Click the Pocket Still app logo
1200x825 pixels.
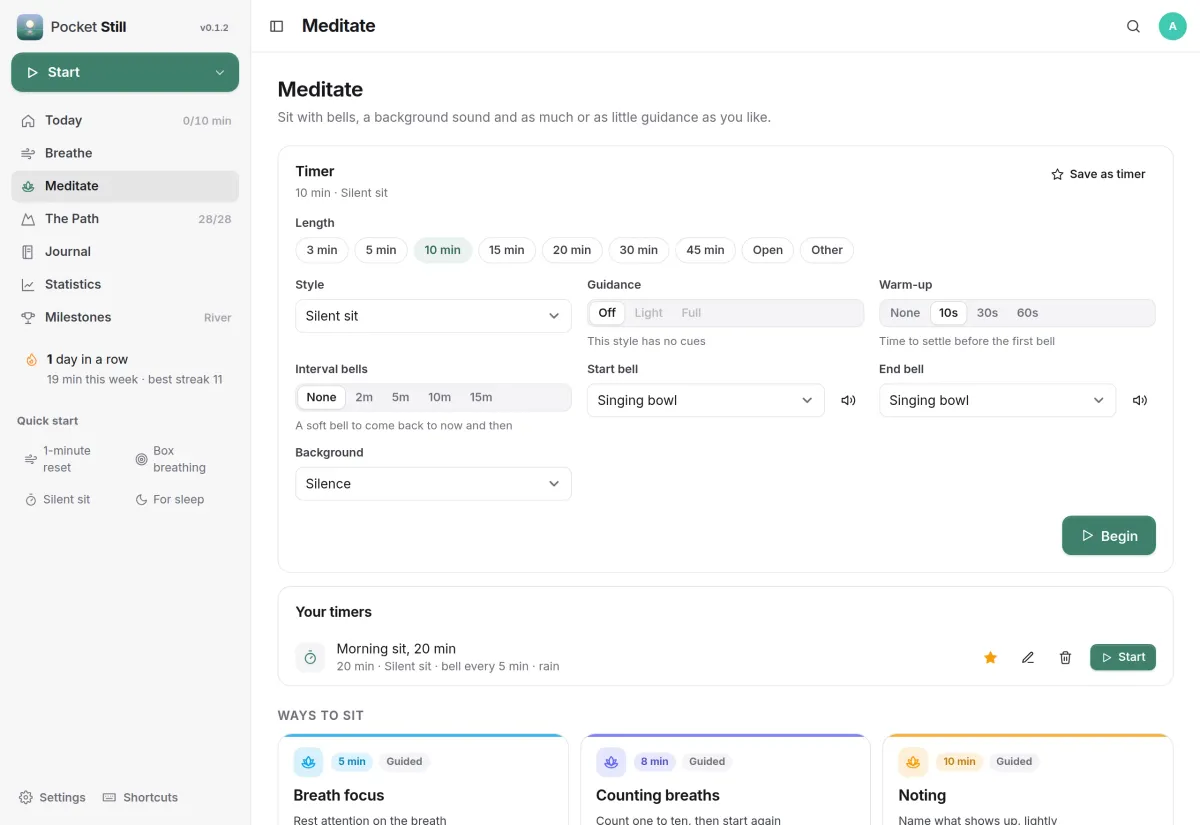pyautogui.click(x=30, y=27)
